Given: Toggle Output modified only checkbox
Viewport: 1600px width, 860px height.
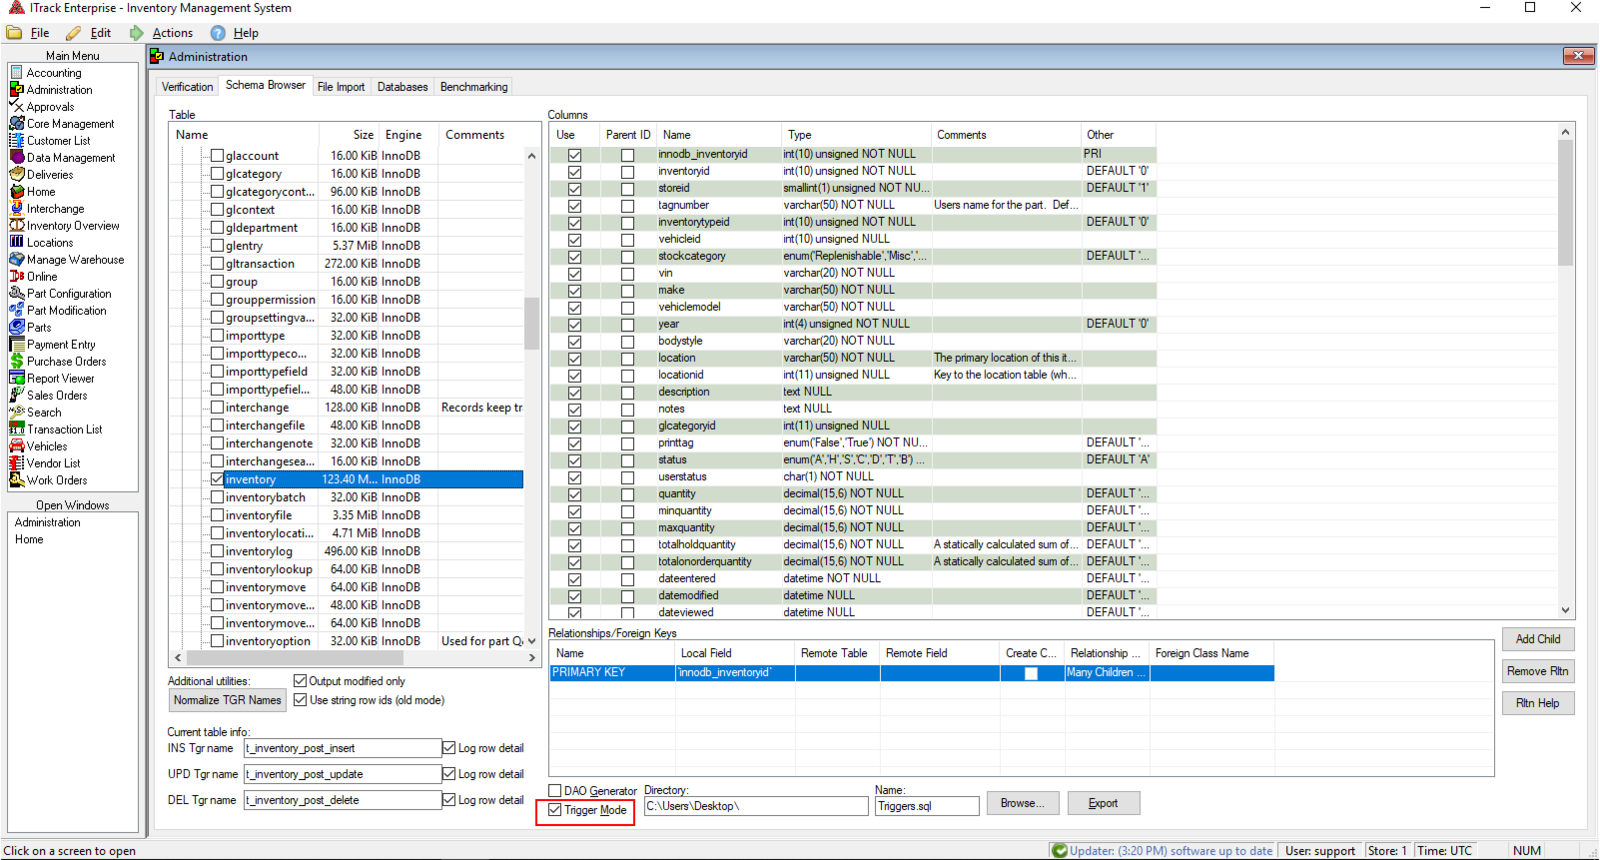Looking at the screenshot, I should (300, 681).
